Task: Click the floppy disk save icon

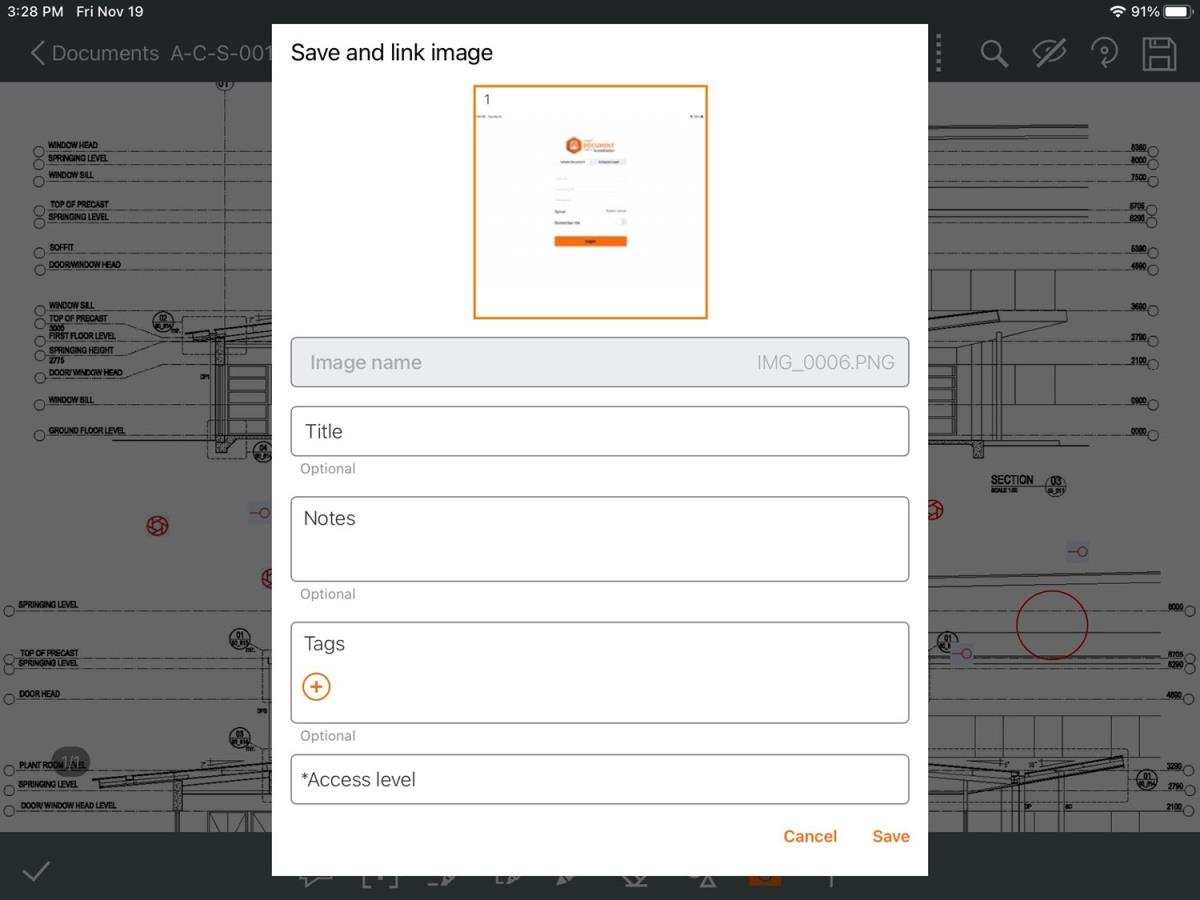Action: click(1159, 53)
